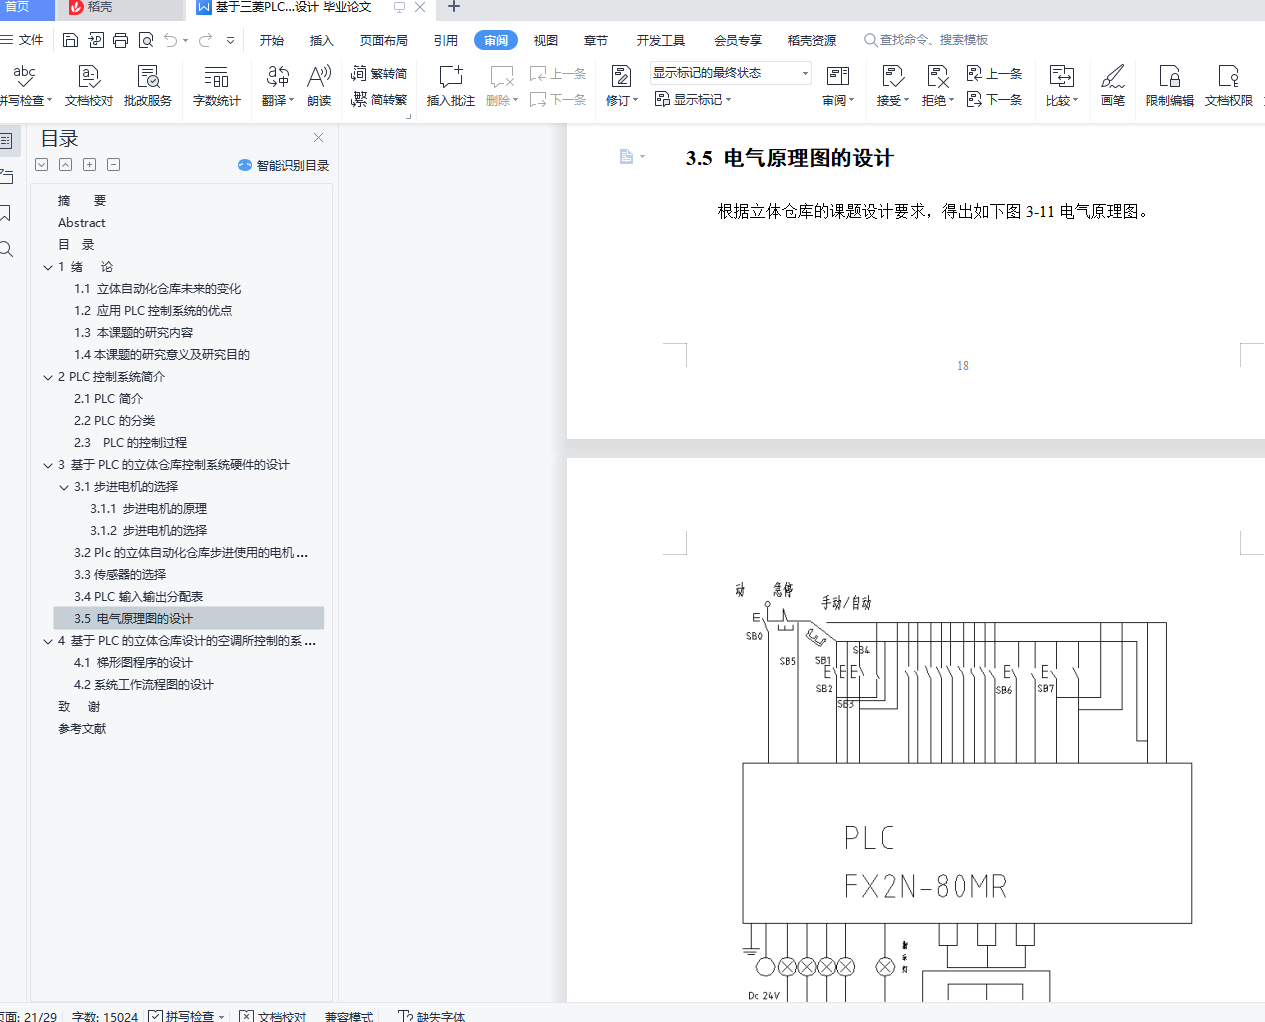
Task: Go to outline item 'Abstract'
Action: point(81,223)
